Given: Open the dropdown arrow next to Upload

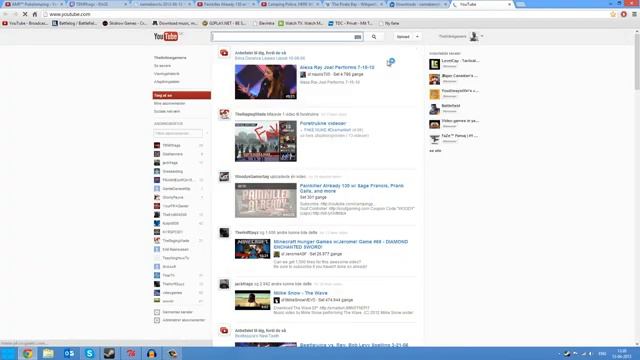Looking at the screenshot, I should coord(417,37).
